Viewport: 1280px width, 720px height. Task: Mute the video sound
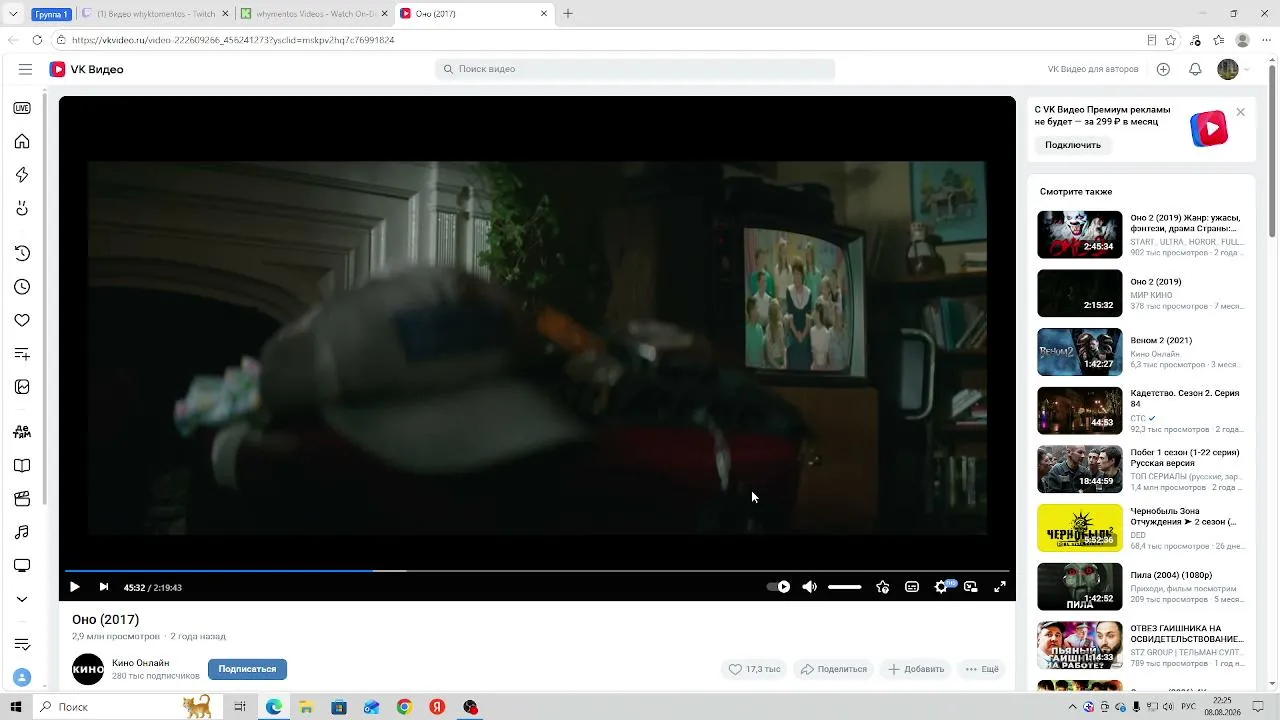809,587
